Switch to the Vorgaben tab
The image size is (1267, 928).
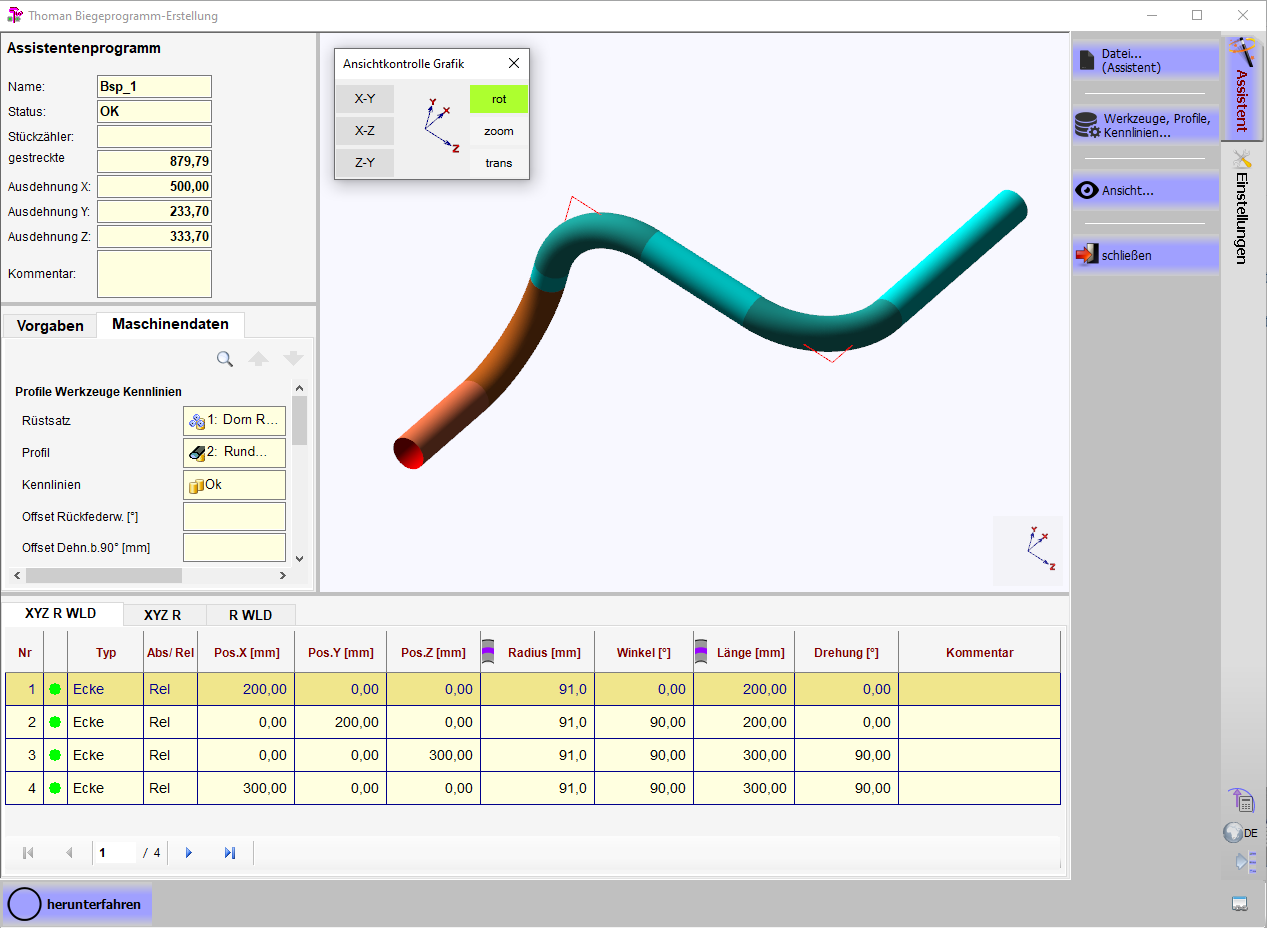50,326
